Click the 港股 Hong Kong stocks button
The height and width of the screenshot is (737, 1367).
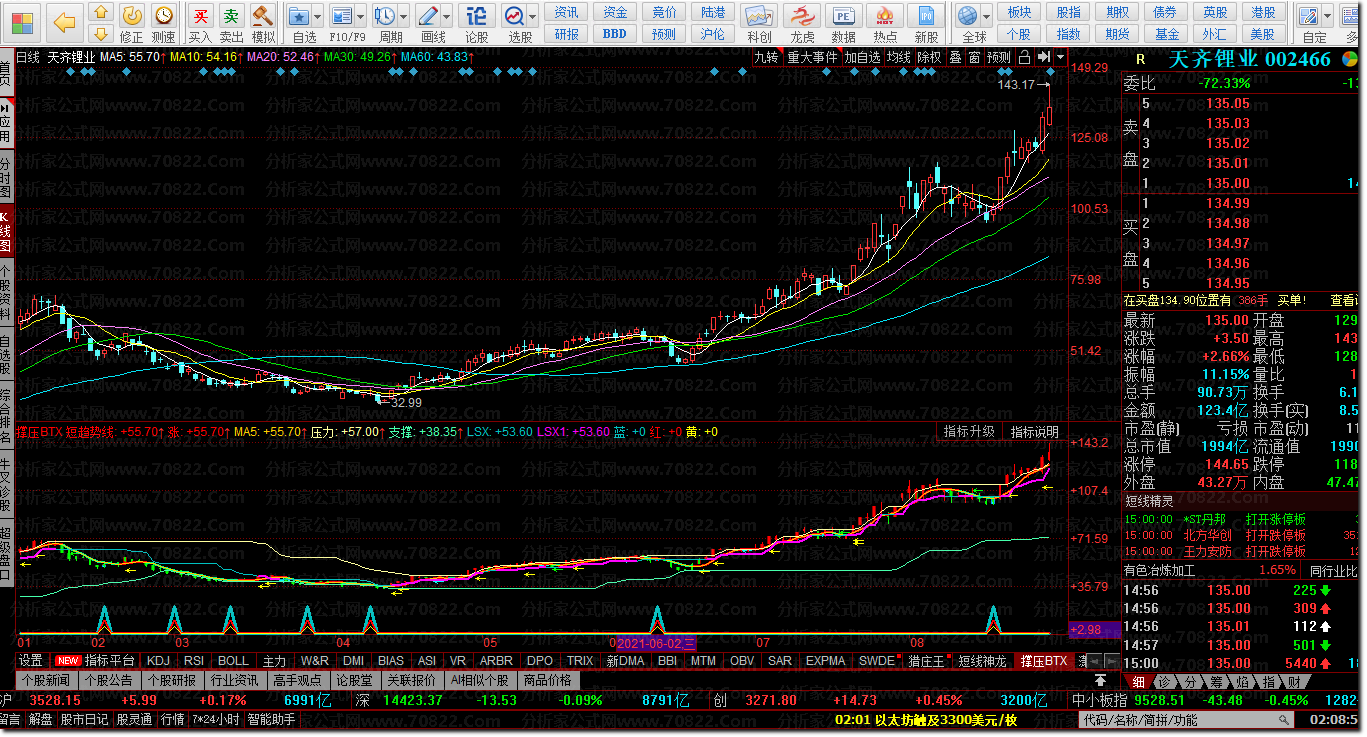[x=1264, y=12]
